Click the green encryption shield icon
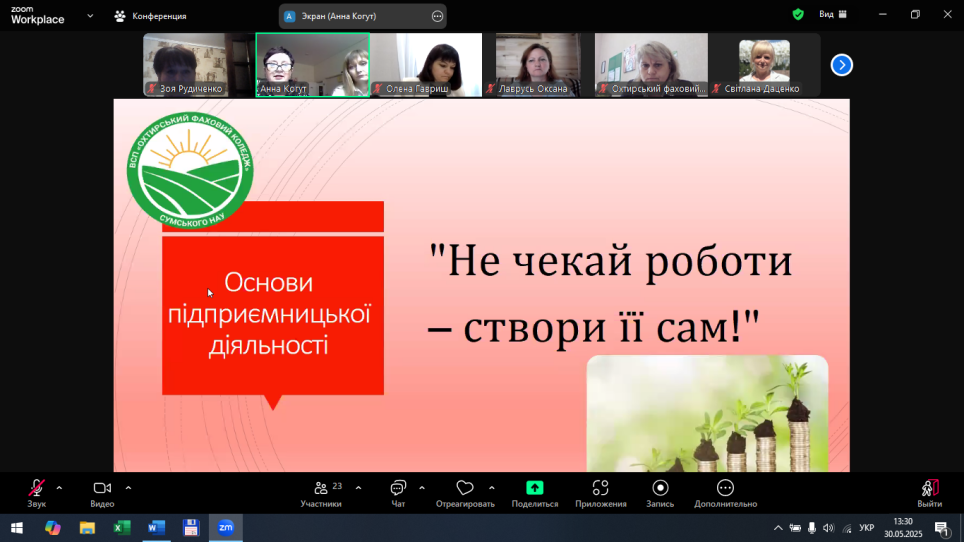 pos(798,15)
